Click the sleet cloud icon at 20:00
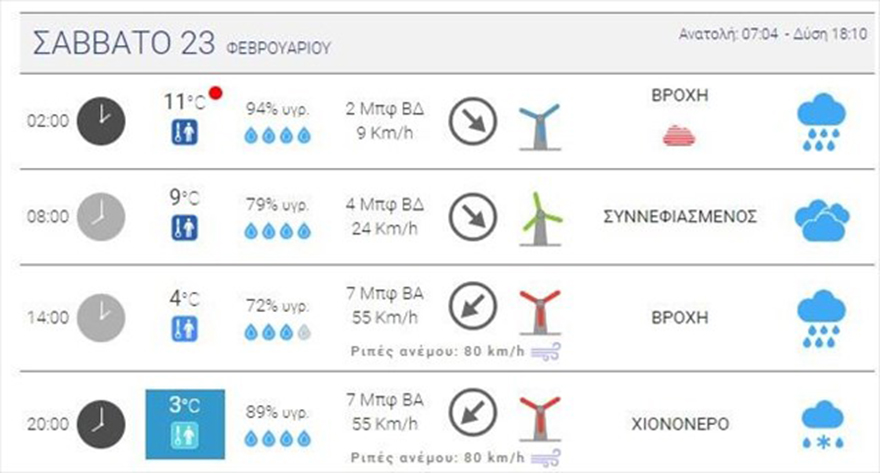The width and height of the screenshot is (880, 473). (x=821, y=424)
